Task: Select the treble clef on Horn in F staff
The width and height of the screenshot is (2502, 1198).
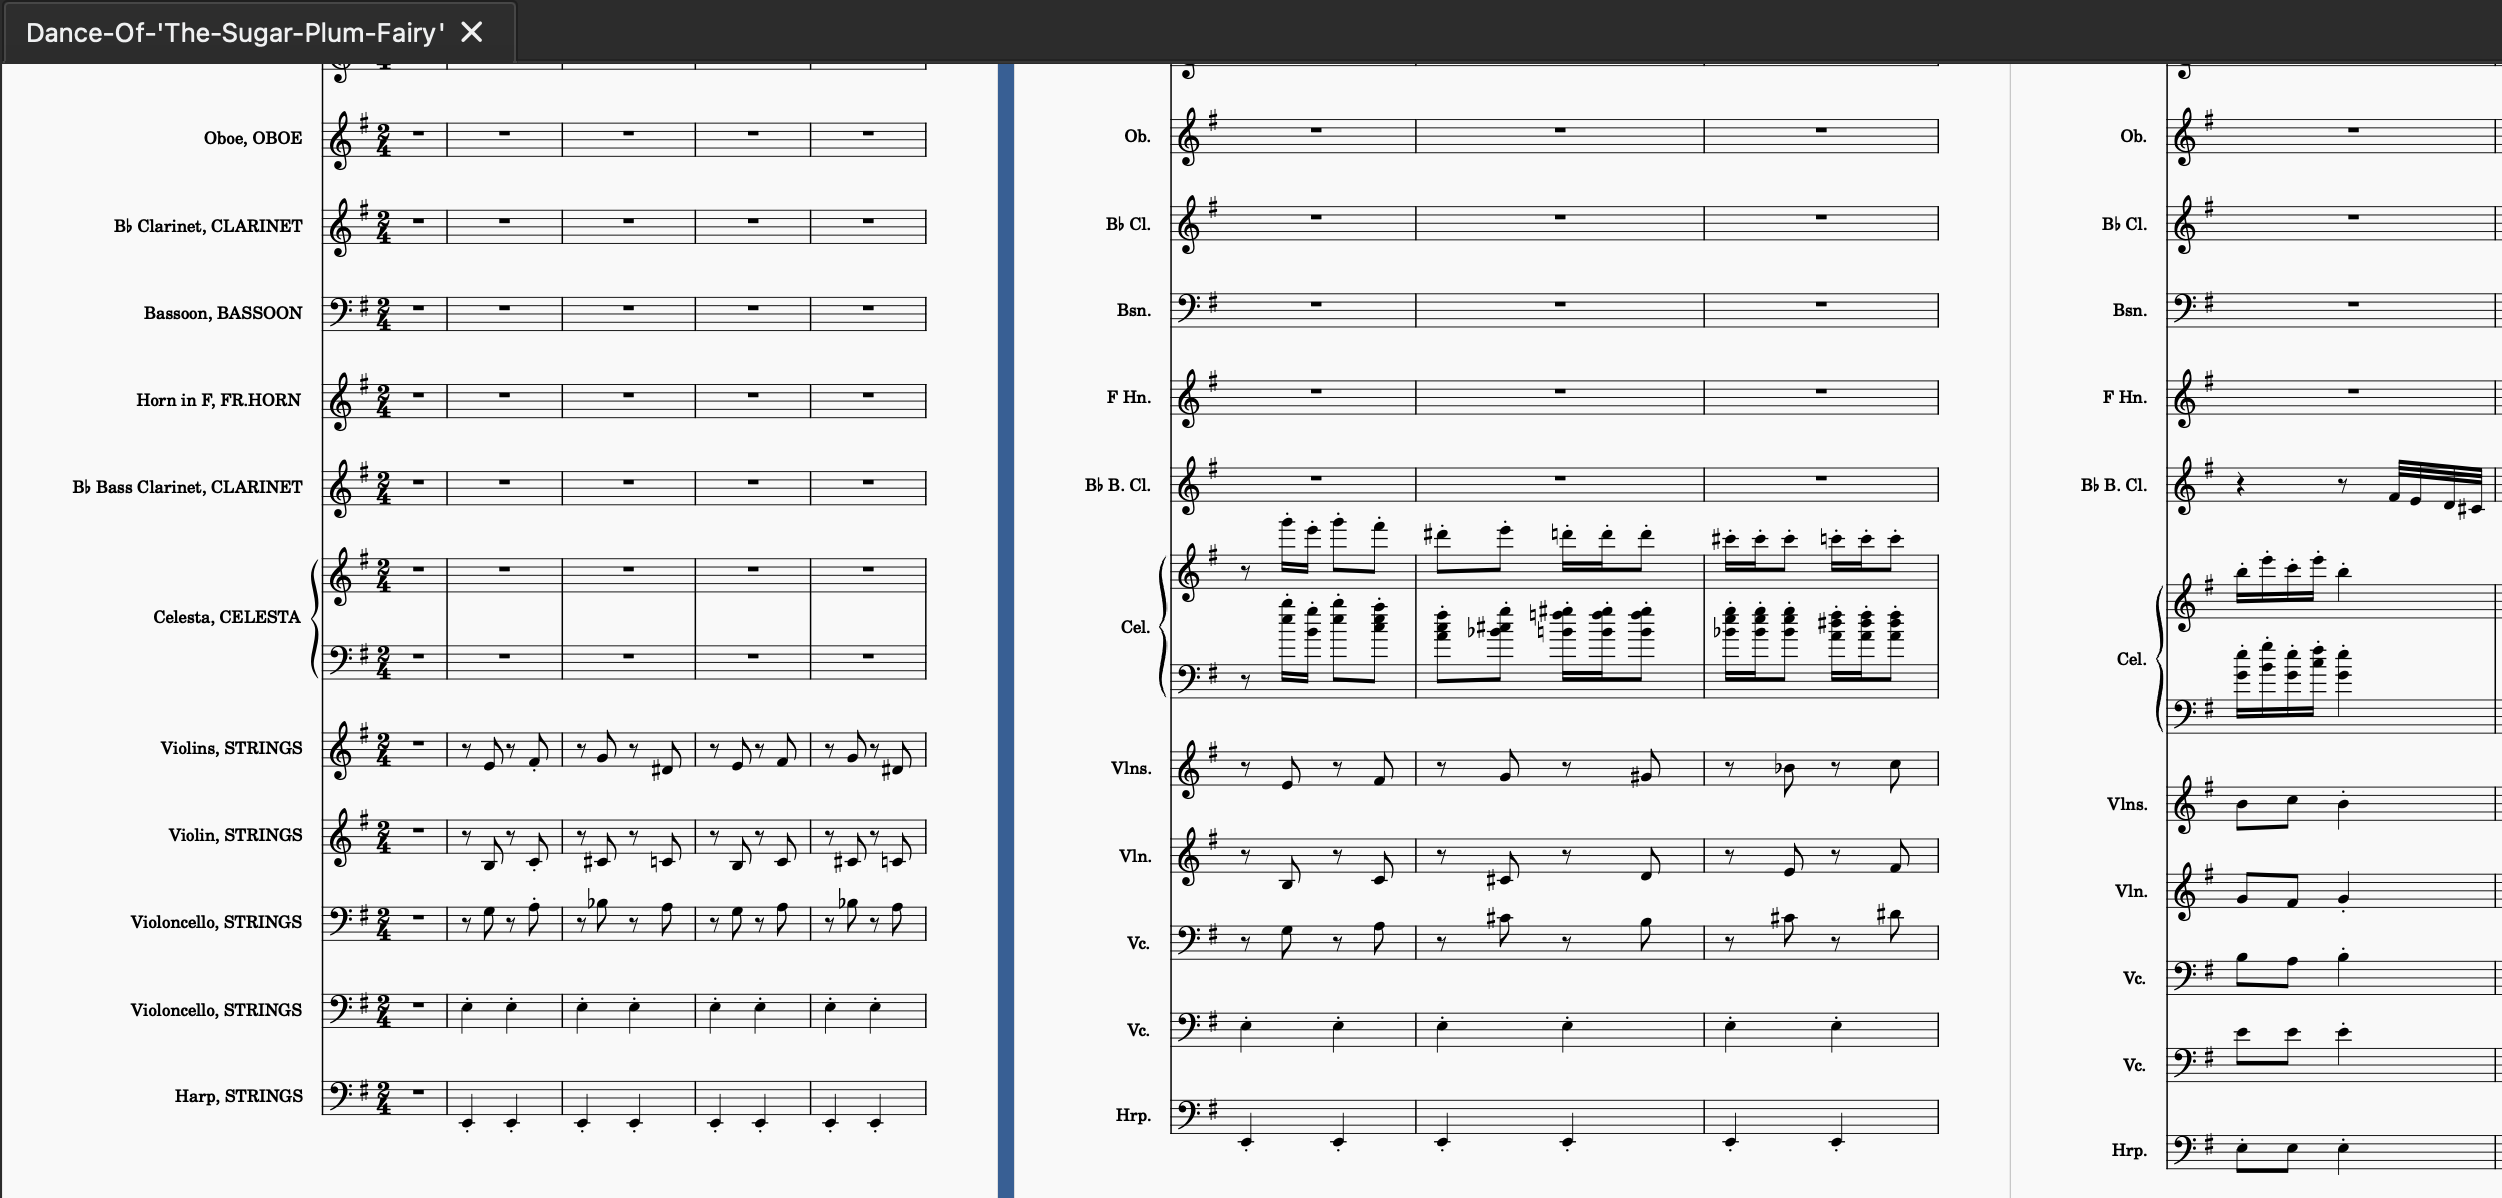Action: pos(340,401)
